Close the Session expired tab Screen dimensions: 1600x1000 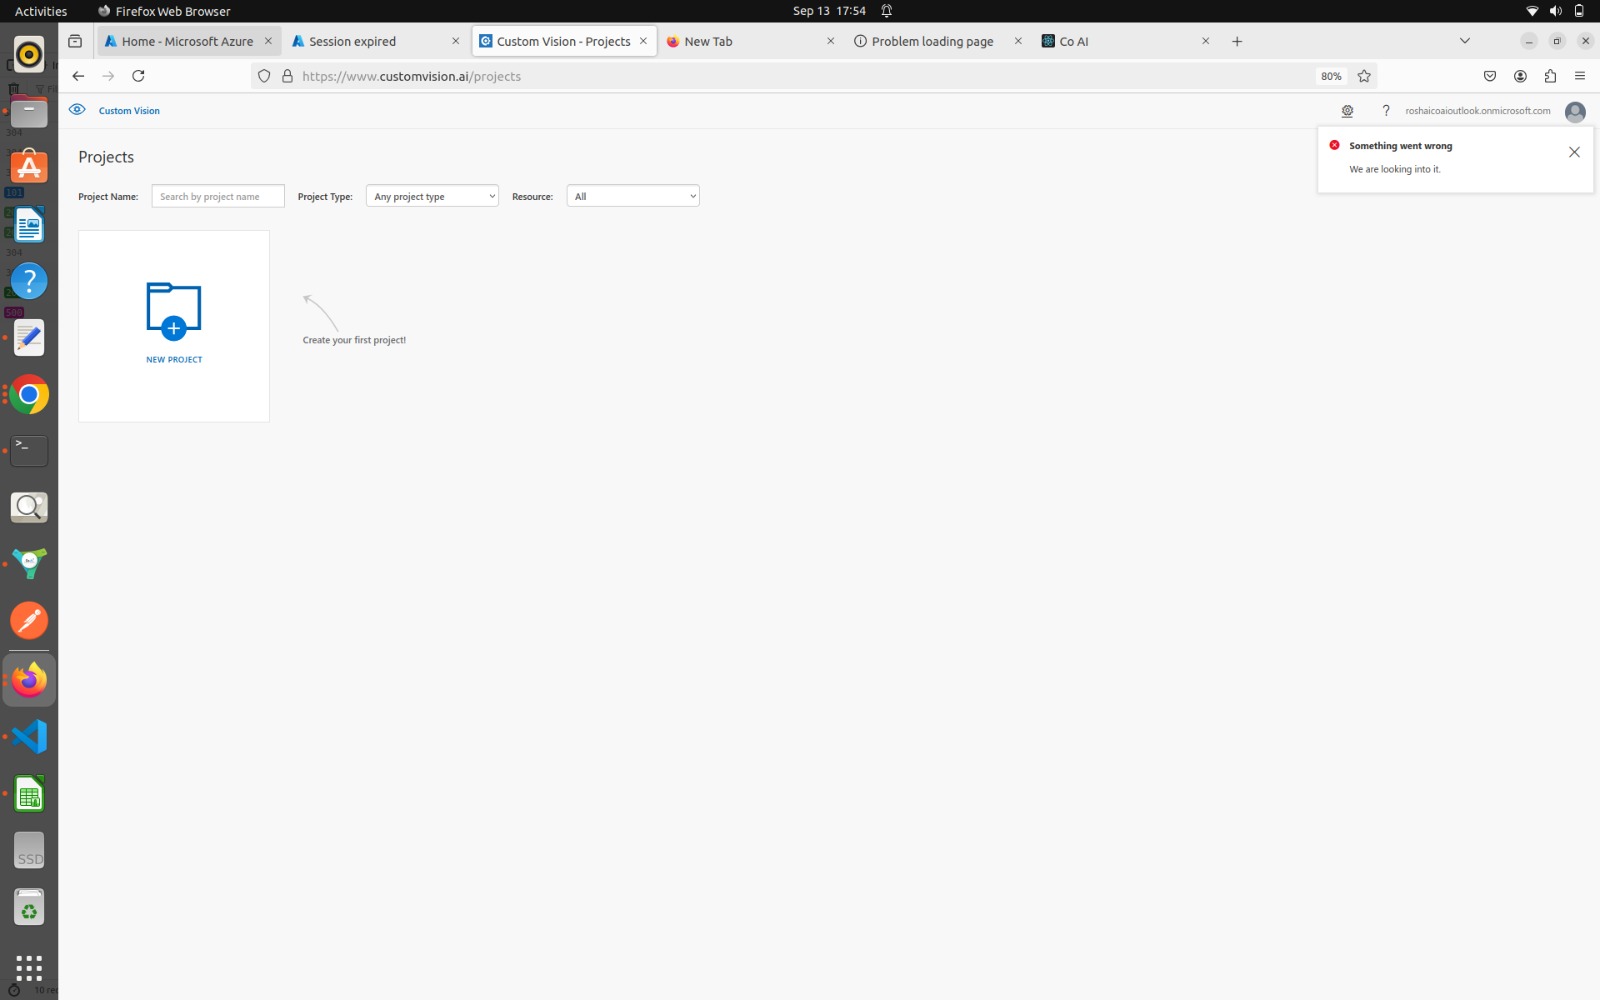tap(455, 41)
